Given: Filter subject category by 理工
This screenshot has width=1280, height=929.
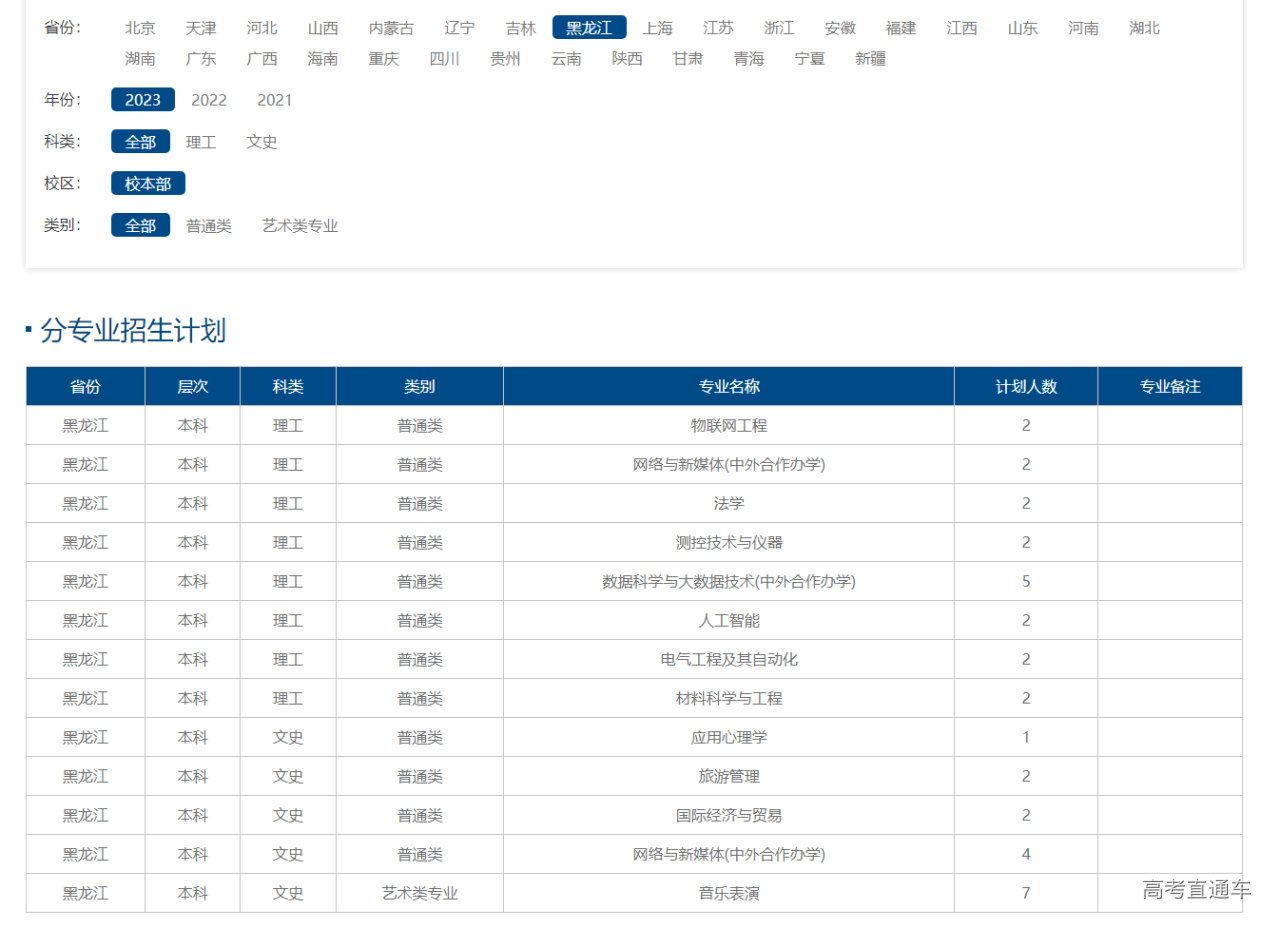Looking at the screenshot, I should click(x=201, y=142).
